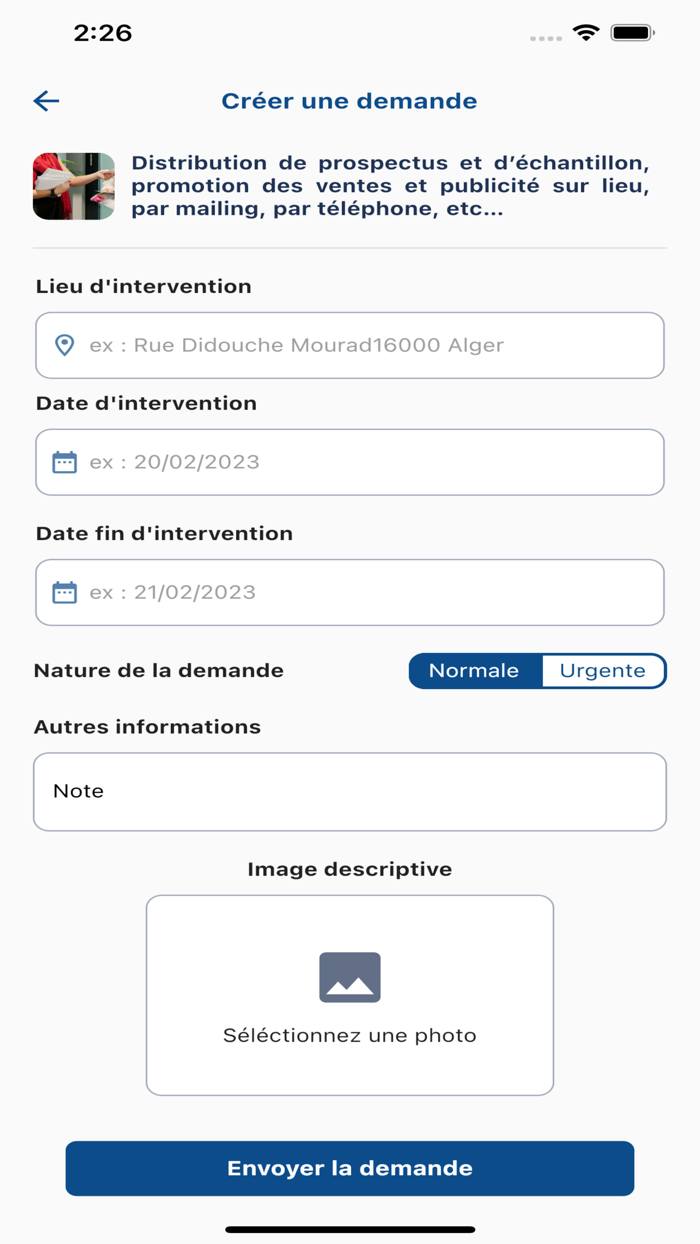Click the location pin icon
This screenshot has width=700, height=1244.
pyautogui.click(x=64, y=345)
